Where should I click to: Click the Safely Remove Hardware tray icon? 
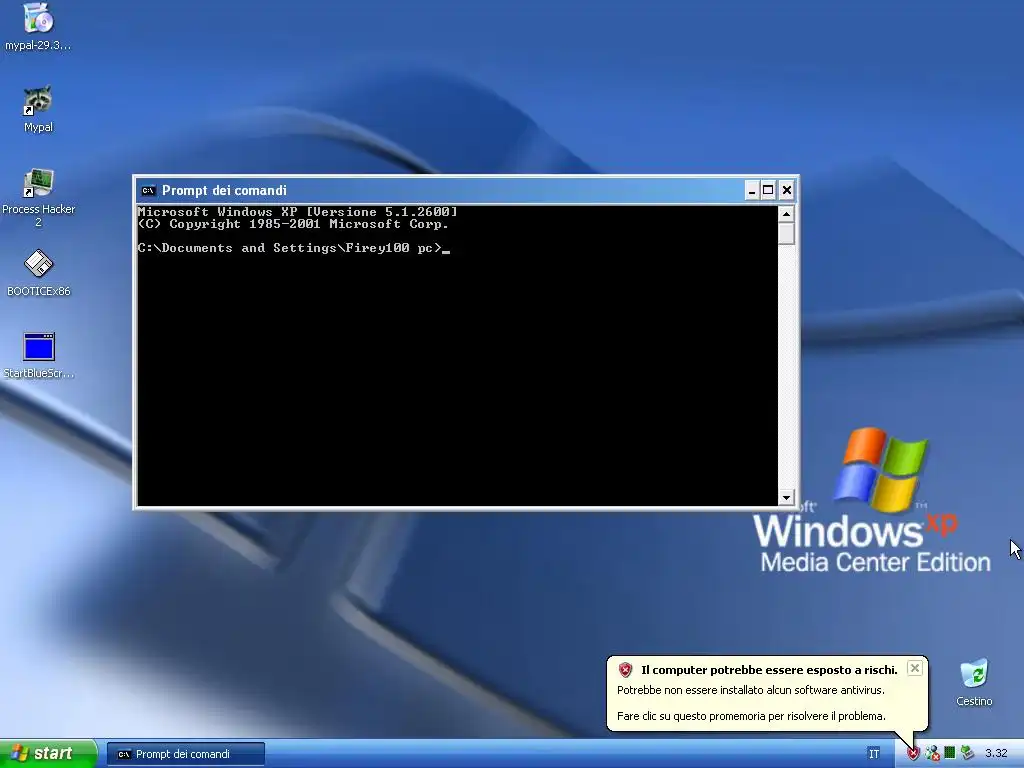click(x=967, y=753)
